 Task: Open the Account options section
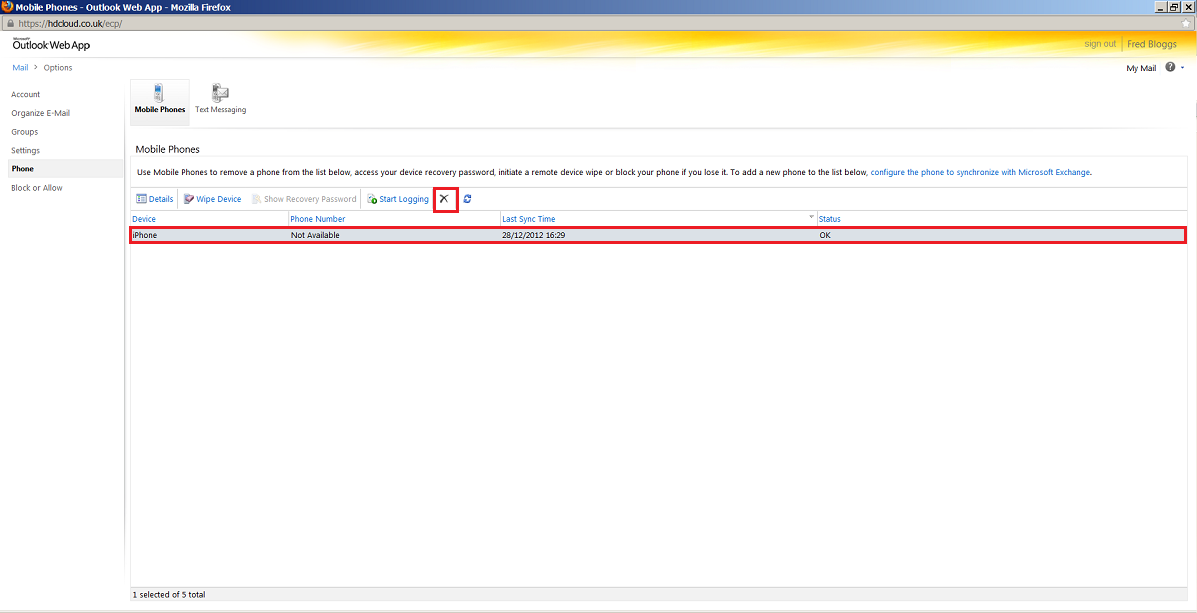(26, 95)
